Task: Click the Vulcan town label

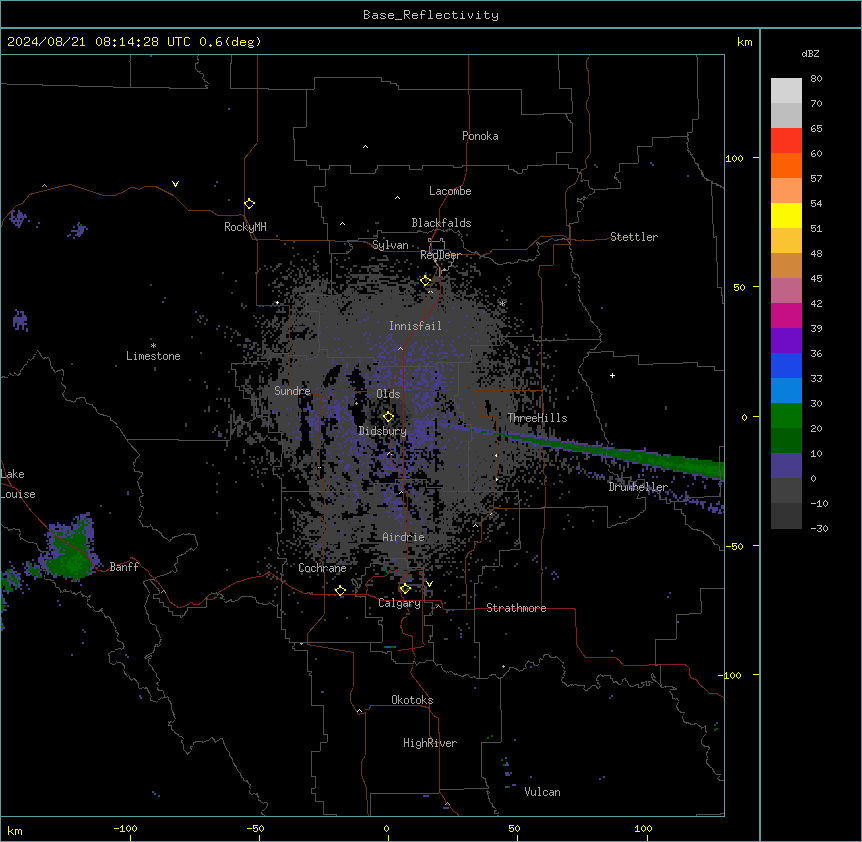Action: pos(542,792)
